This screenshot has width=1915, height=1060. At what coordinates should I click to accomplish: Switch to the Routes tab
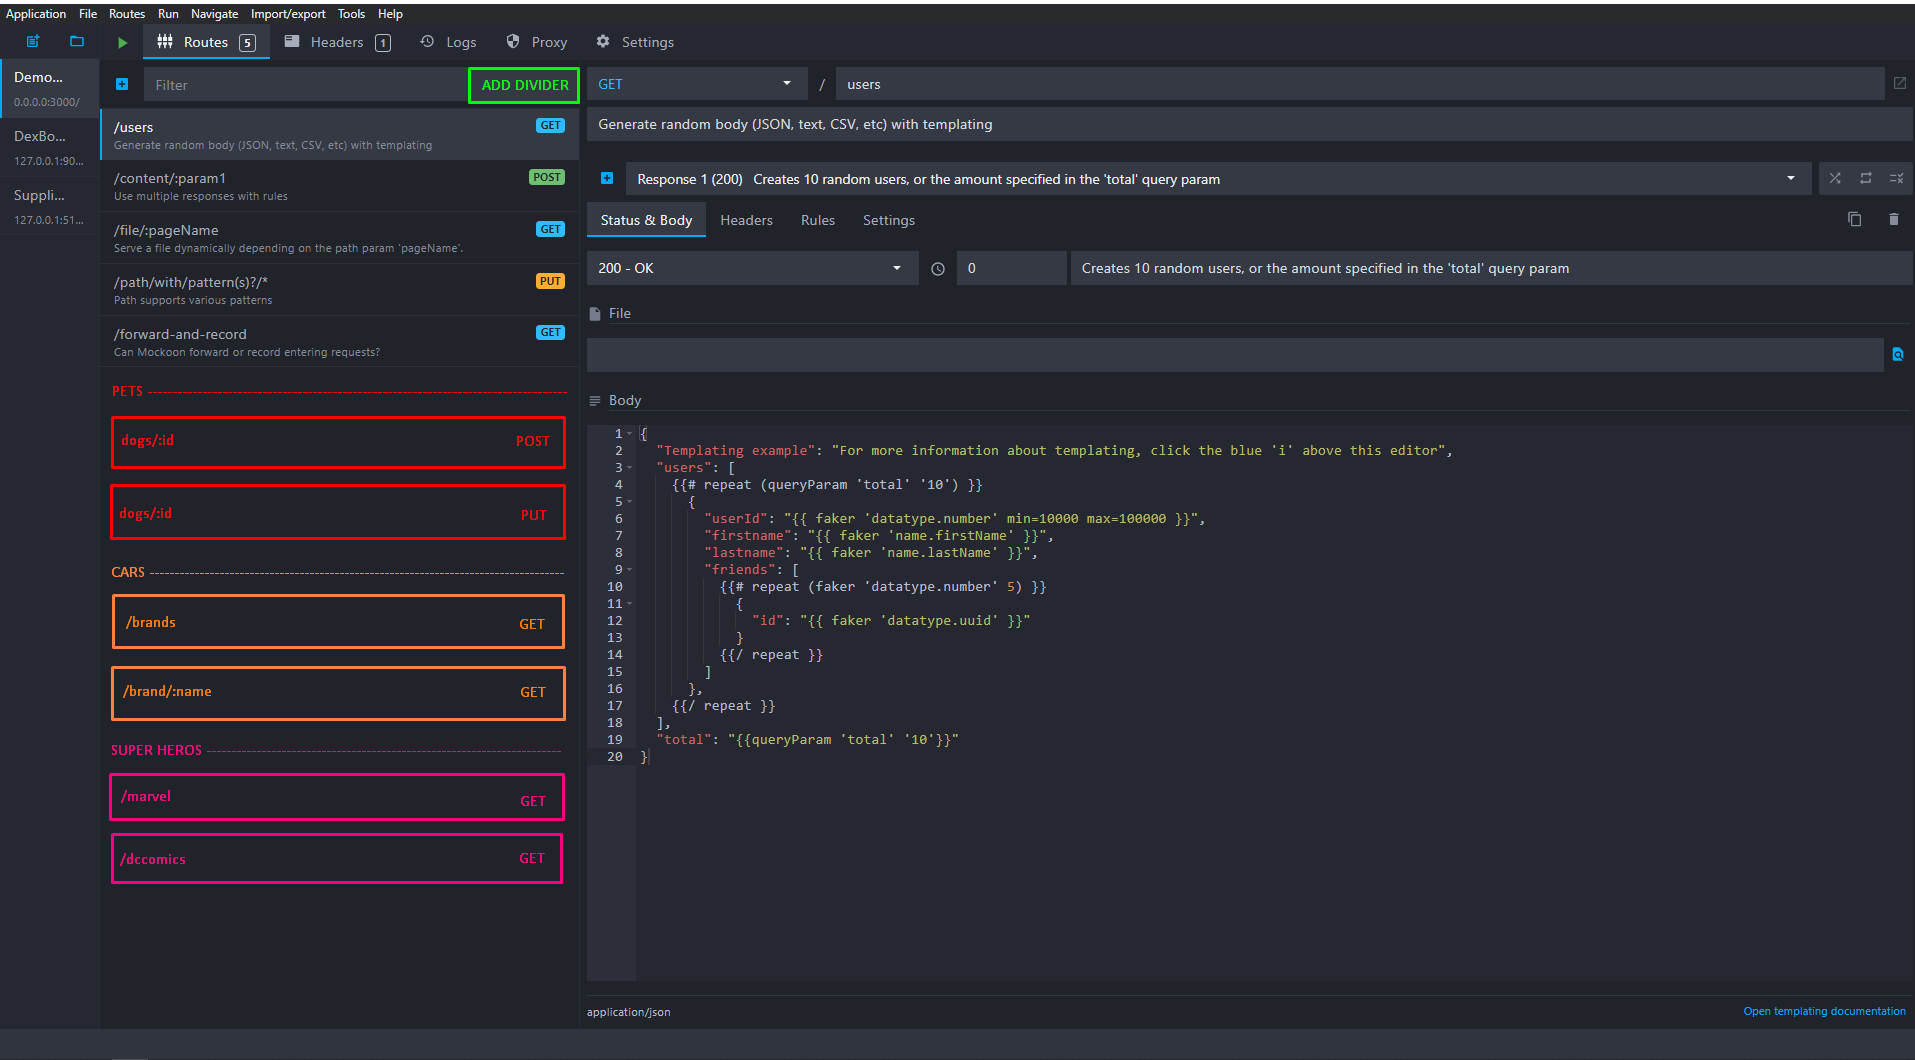click(206, 42)
